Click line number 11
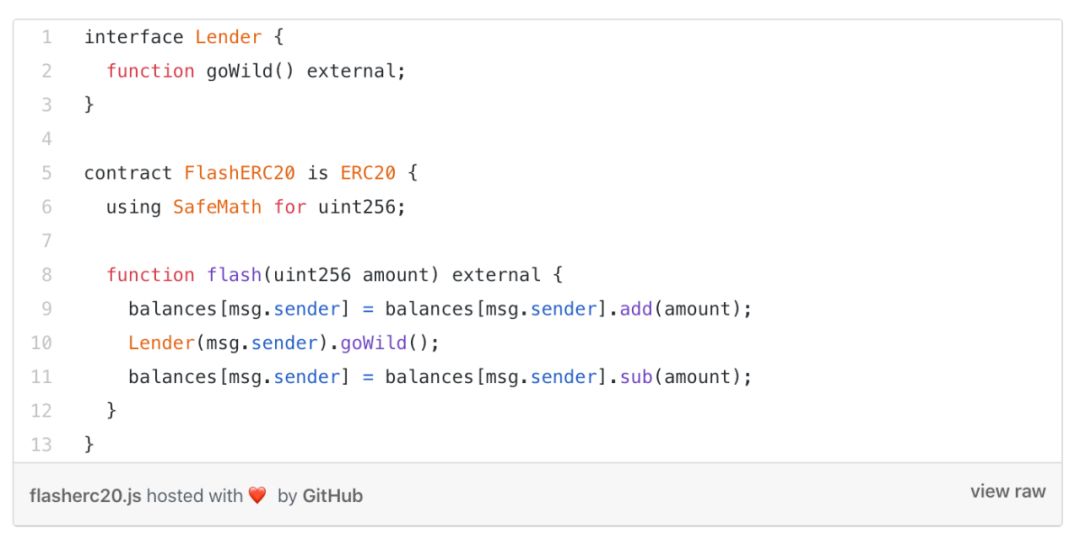Viewport: 1080px width, 545px height. pyautogui.click(x=41, y=377)
